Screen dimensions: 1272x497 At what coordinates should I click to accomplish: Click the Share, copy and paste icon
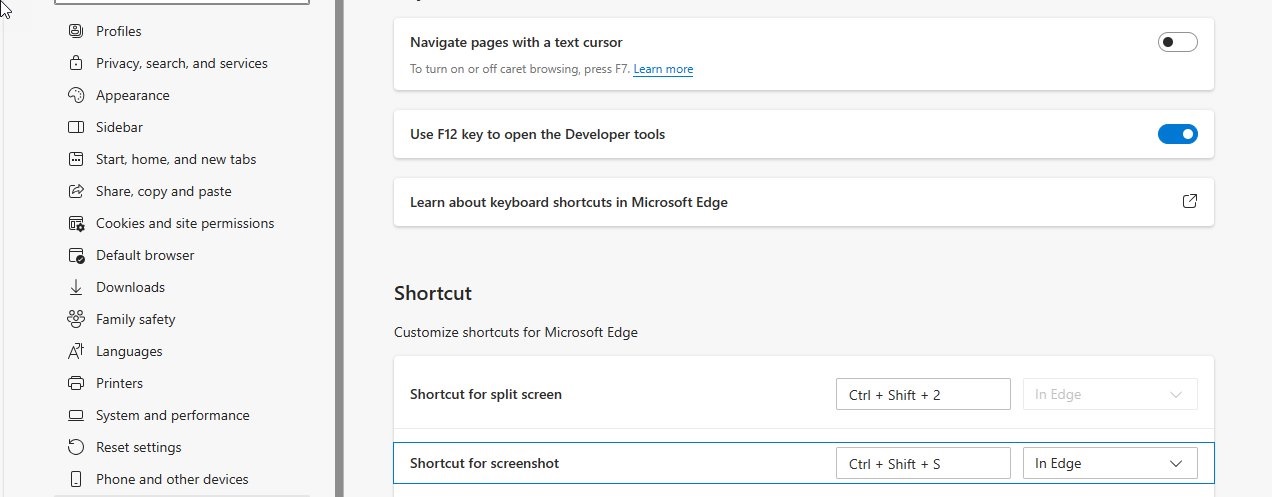pos(75,191)
